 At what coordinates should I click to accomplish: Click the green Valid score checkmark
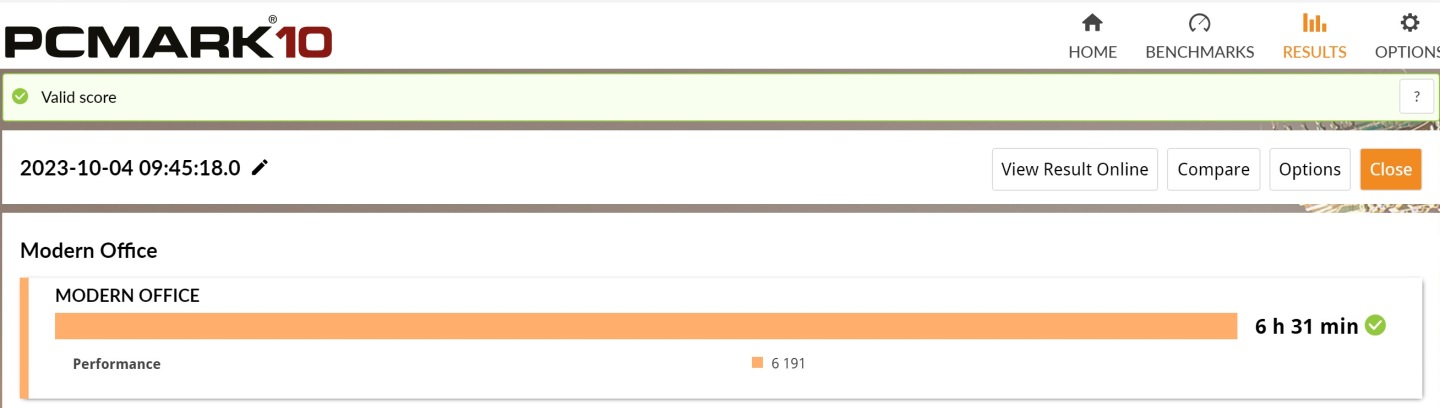[x=20, y=97]
